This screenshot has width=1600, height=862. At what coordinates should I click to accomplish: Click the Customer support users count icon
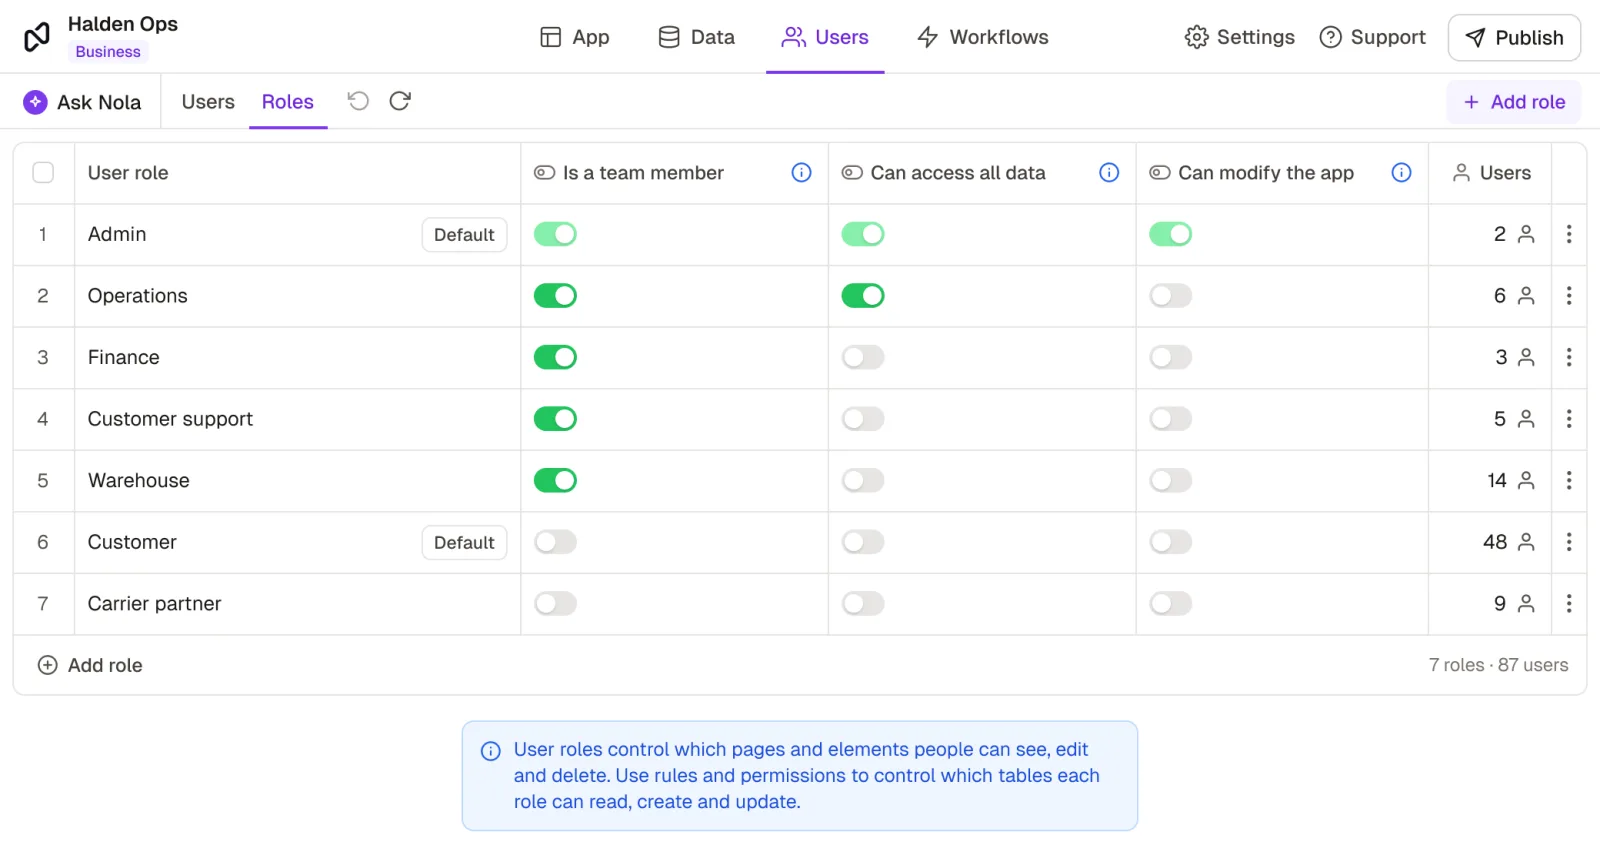1526,419
